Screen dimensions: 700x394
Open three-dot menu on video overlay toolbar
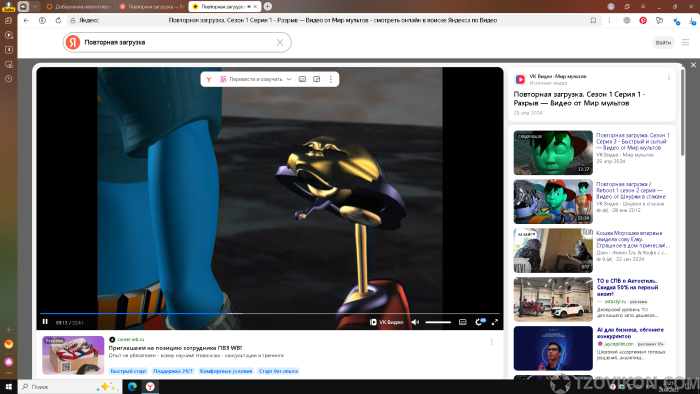pos(331,79)
